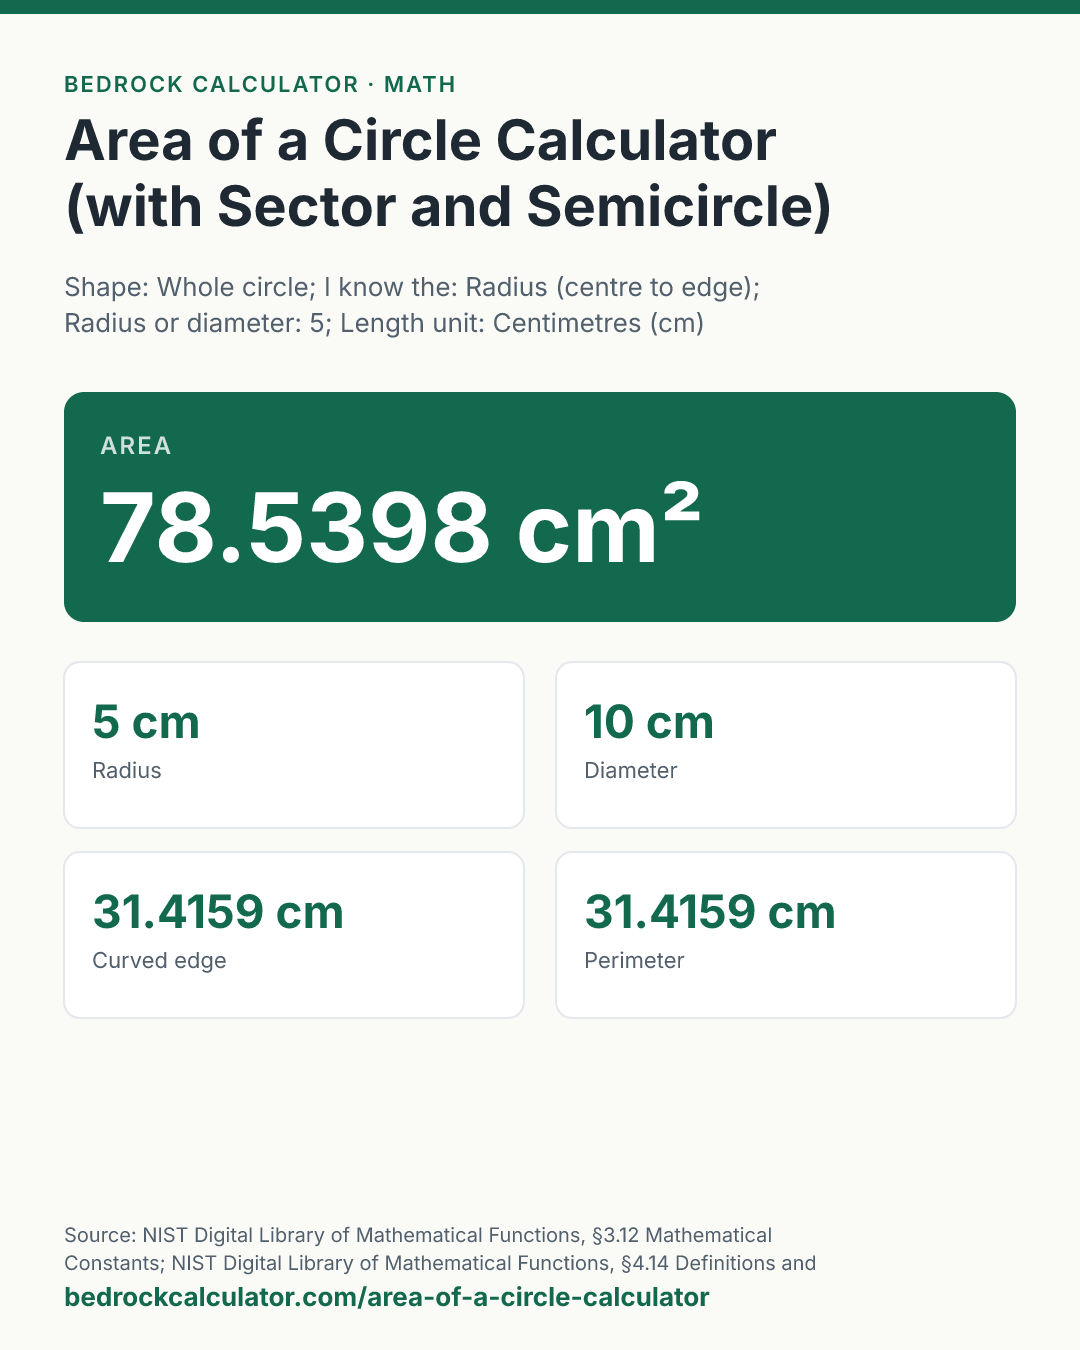Click the 10 cm diameter value
The height and width of the screenshot is (1350, 1080).
click(x=649, y=722)
